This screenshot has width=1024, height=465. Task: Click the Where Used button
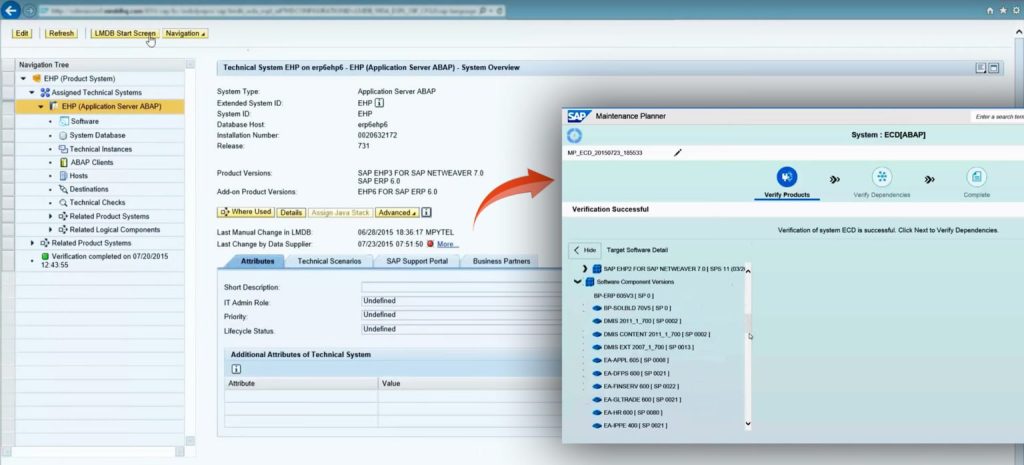(246, 212)
